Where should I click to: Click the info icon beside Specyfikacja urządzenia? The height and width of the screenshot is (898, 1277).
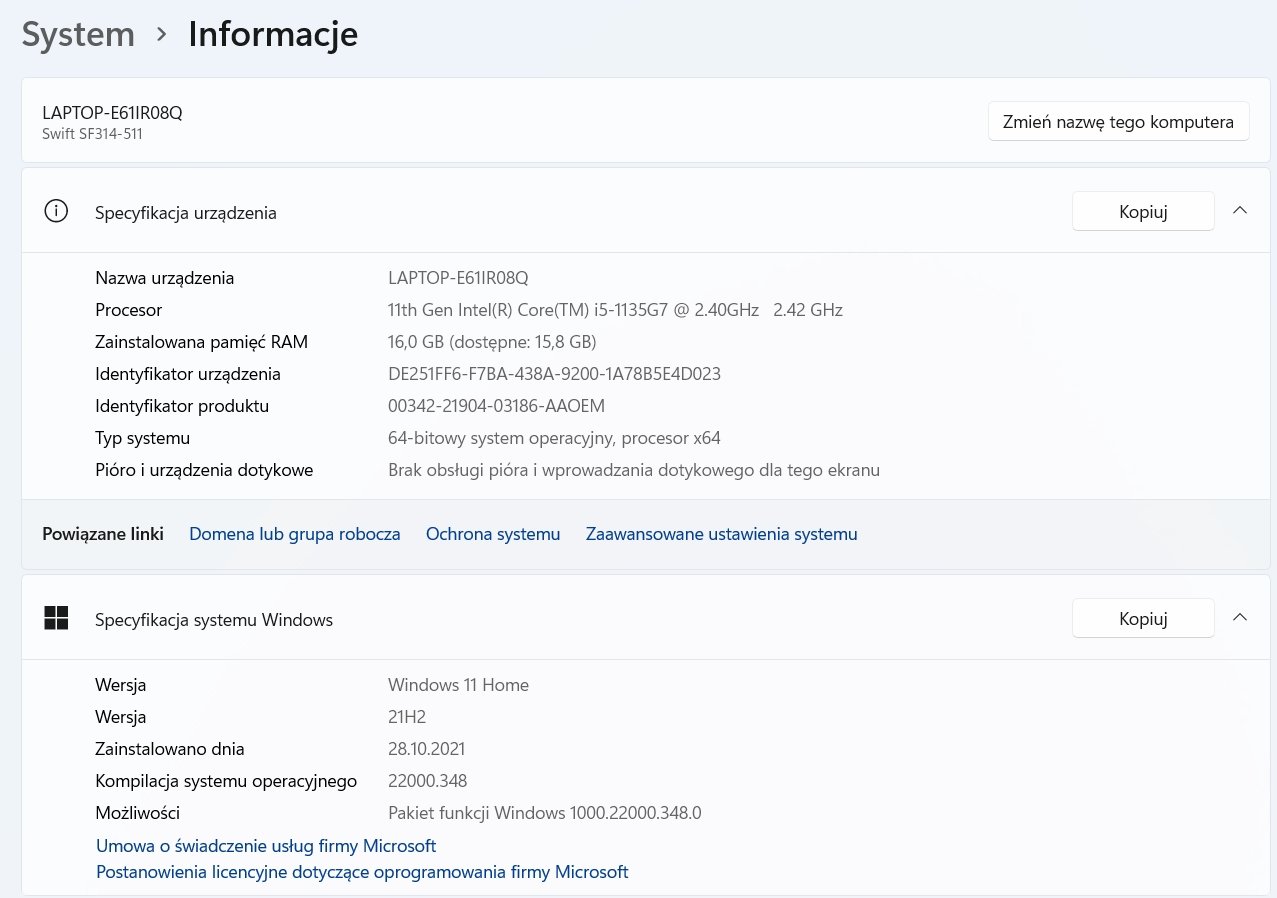tap(56, 211)
